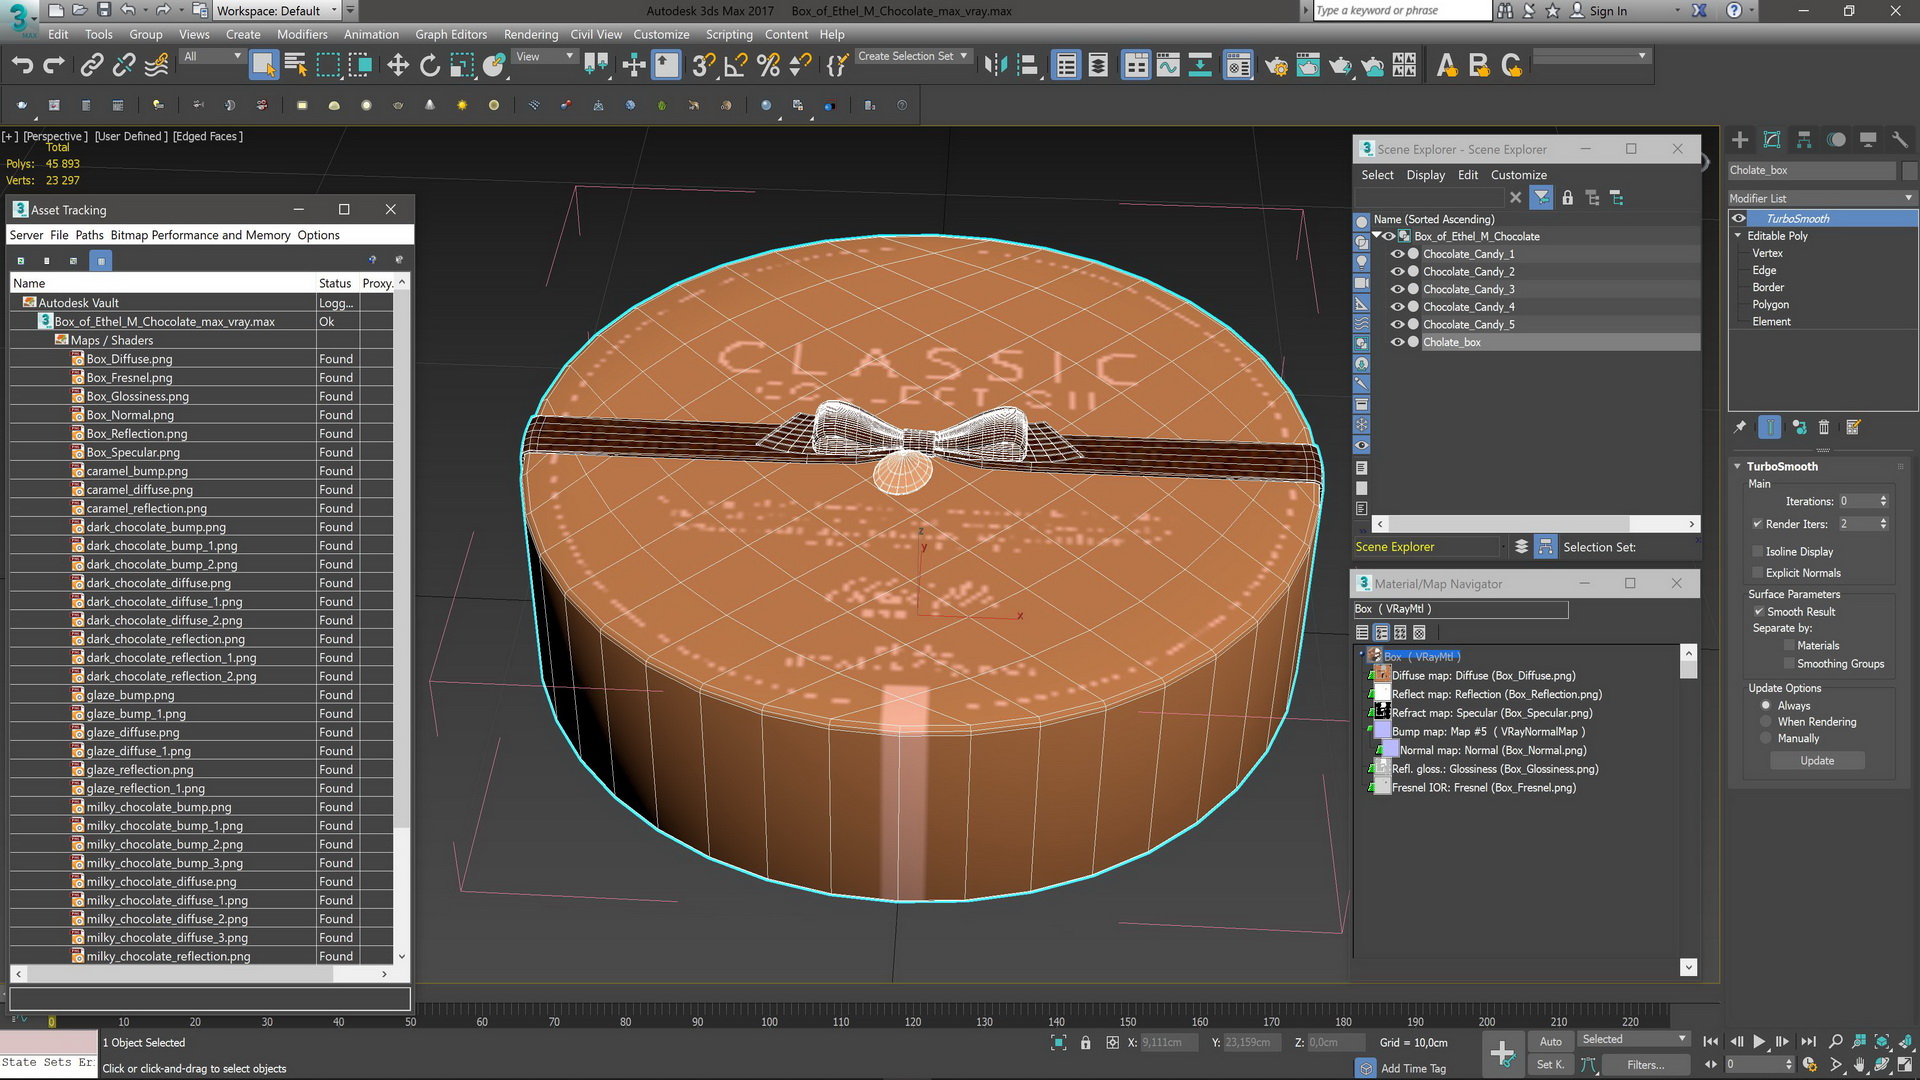Screen dimensions: 1920x1080
Task: Open the Scripting menu
Action: (729, 34)
